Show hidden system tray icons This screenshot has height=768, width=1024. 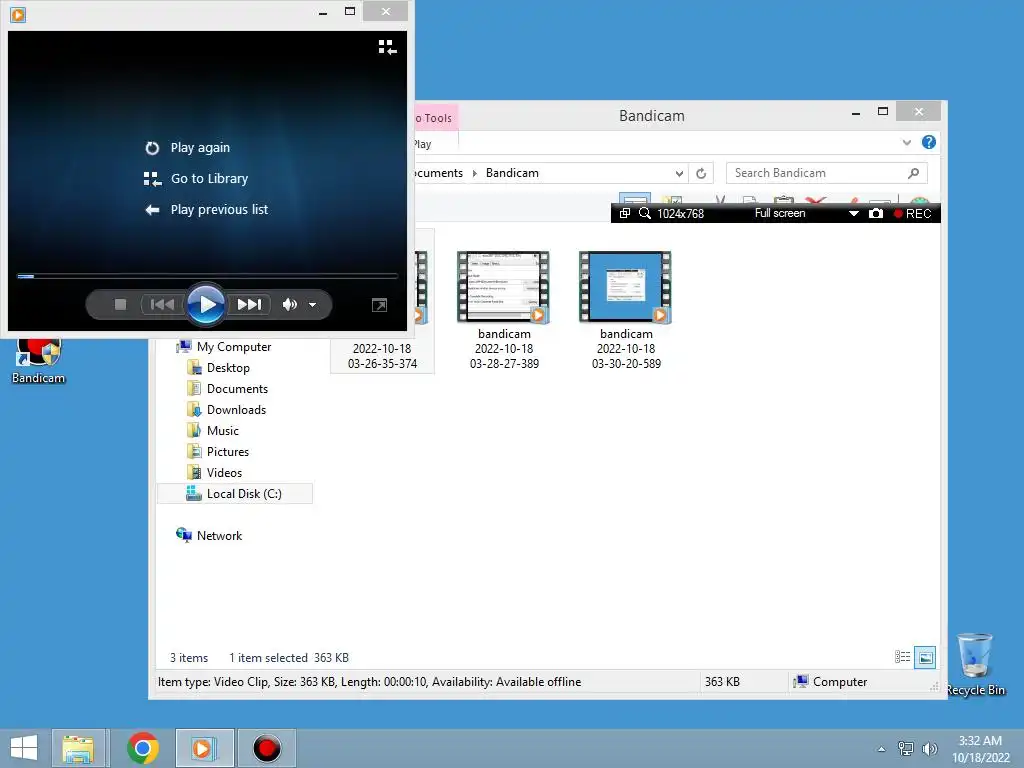[x=882, y=749]
